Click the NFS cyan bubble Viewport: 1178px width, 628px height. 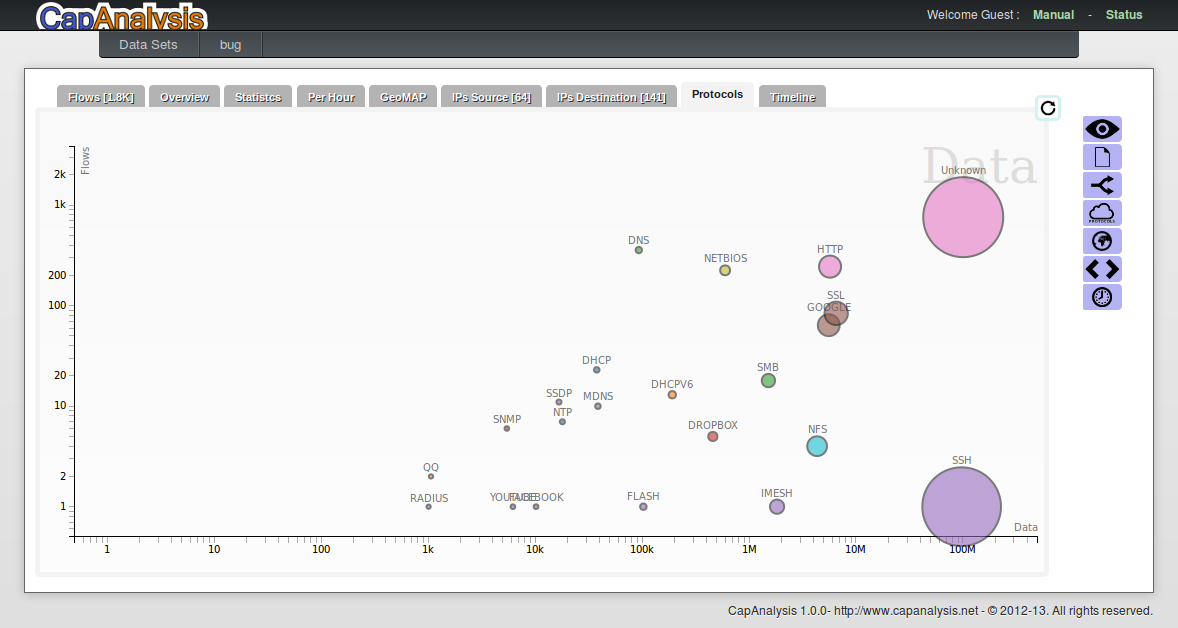pos(817,446)
